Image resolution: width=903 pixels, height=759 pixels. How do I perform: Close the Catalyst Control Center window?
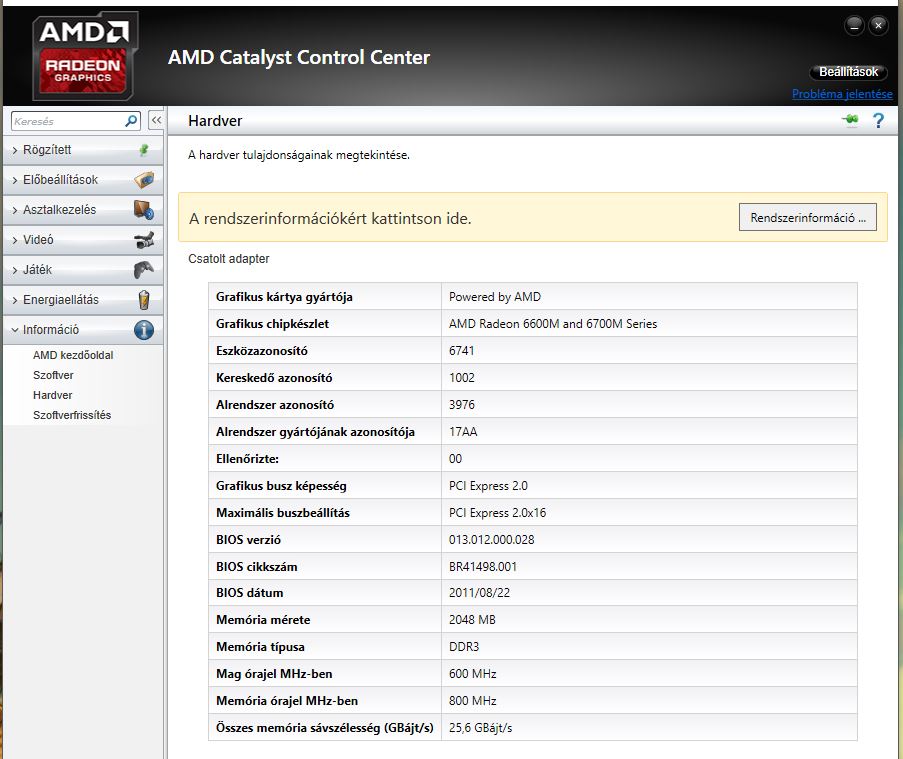pos(878,25)
